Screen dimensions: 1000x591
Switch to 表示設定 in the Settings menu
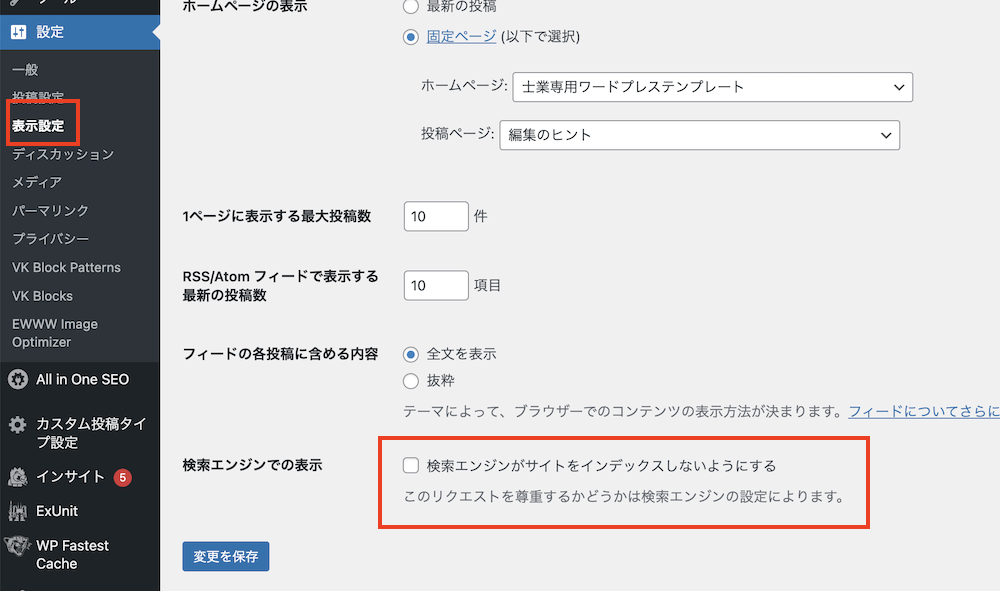37,124
